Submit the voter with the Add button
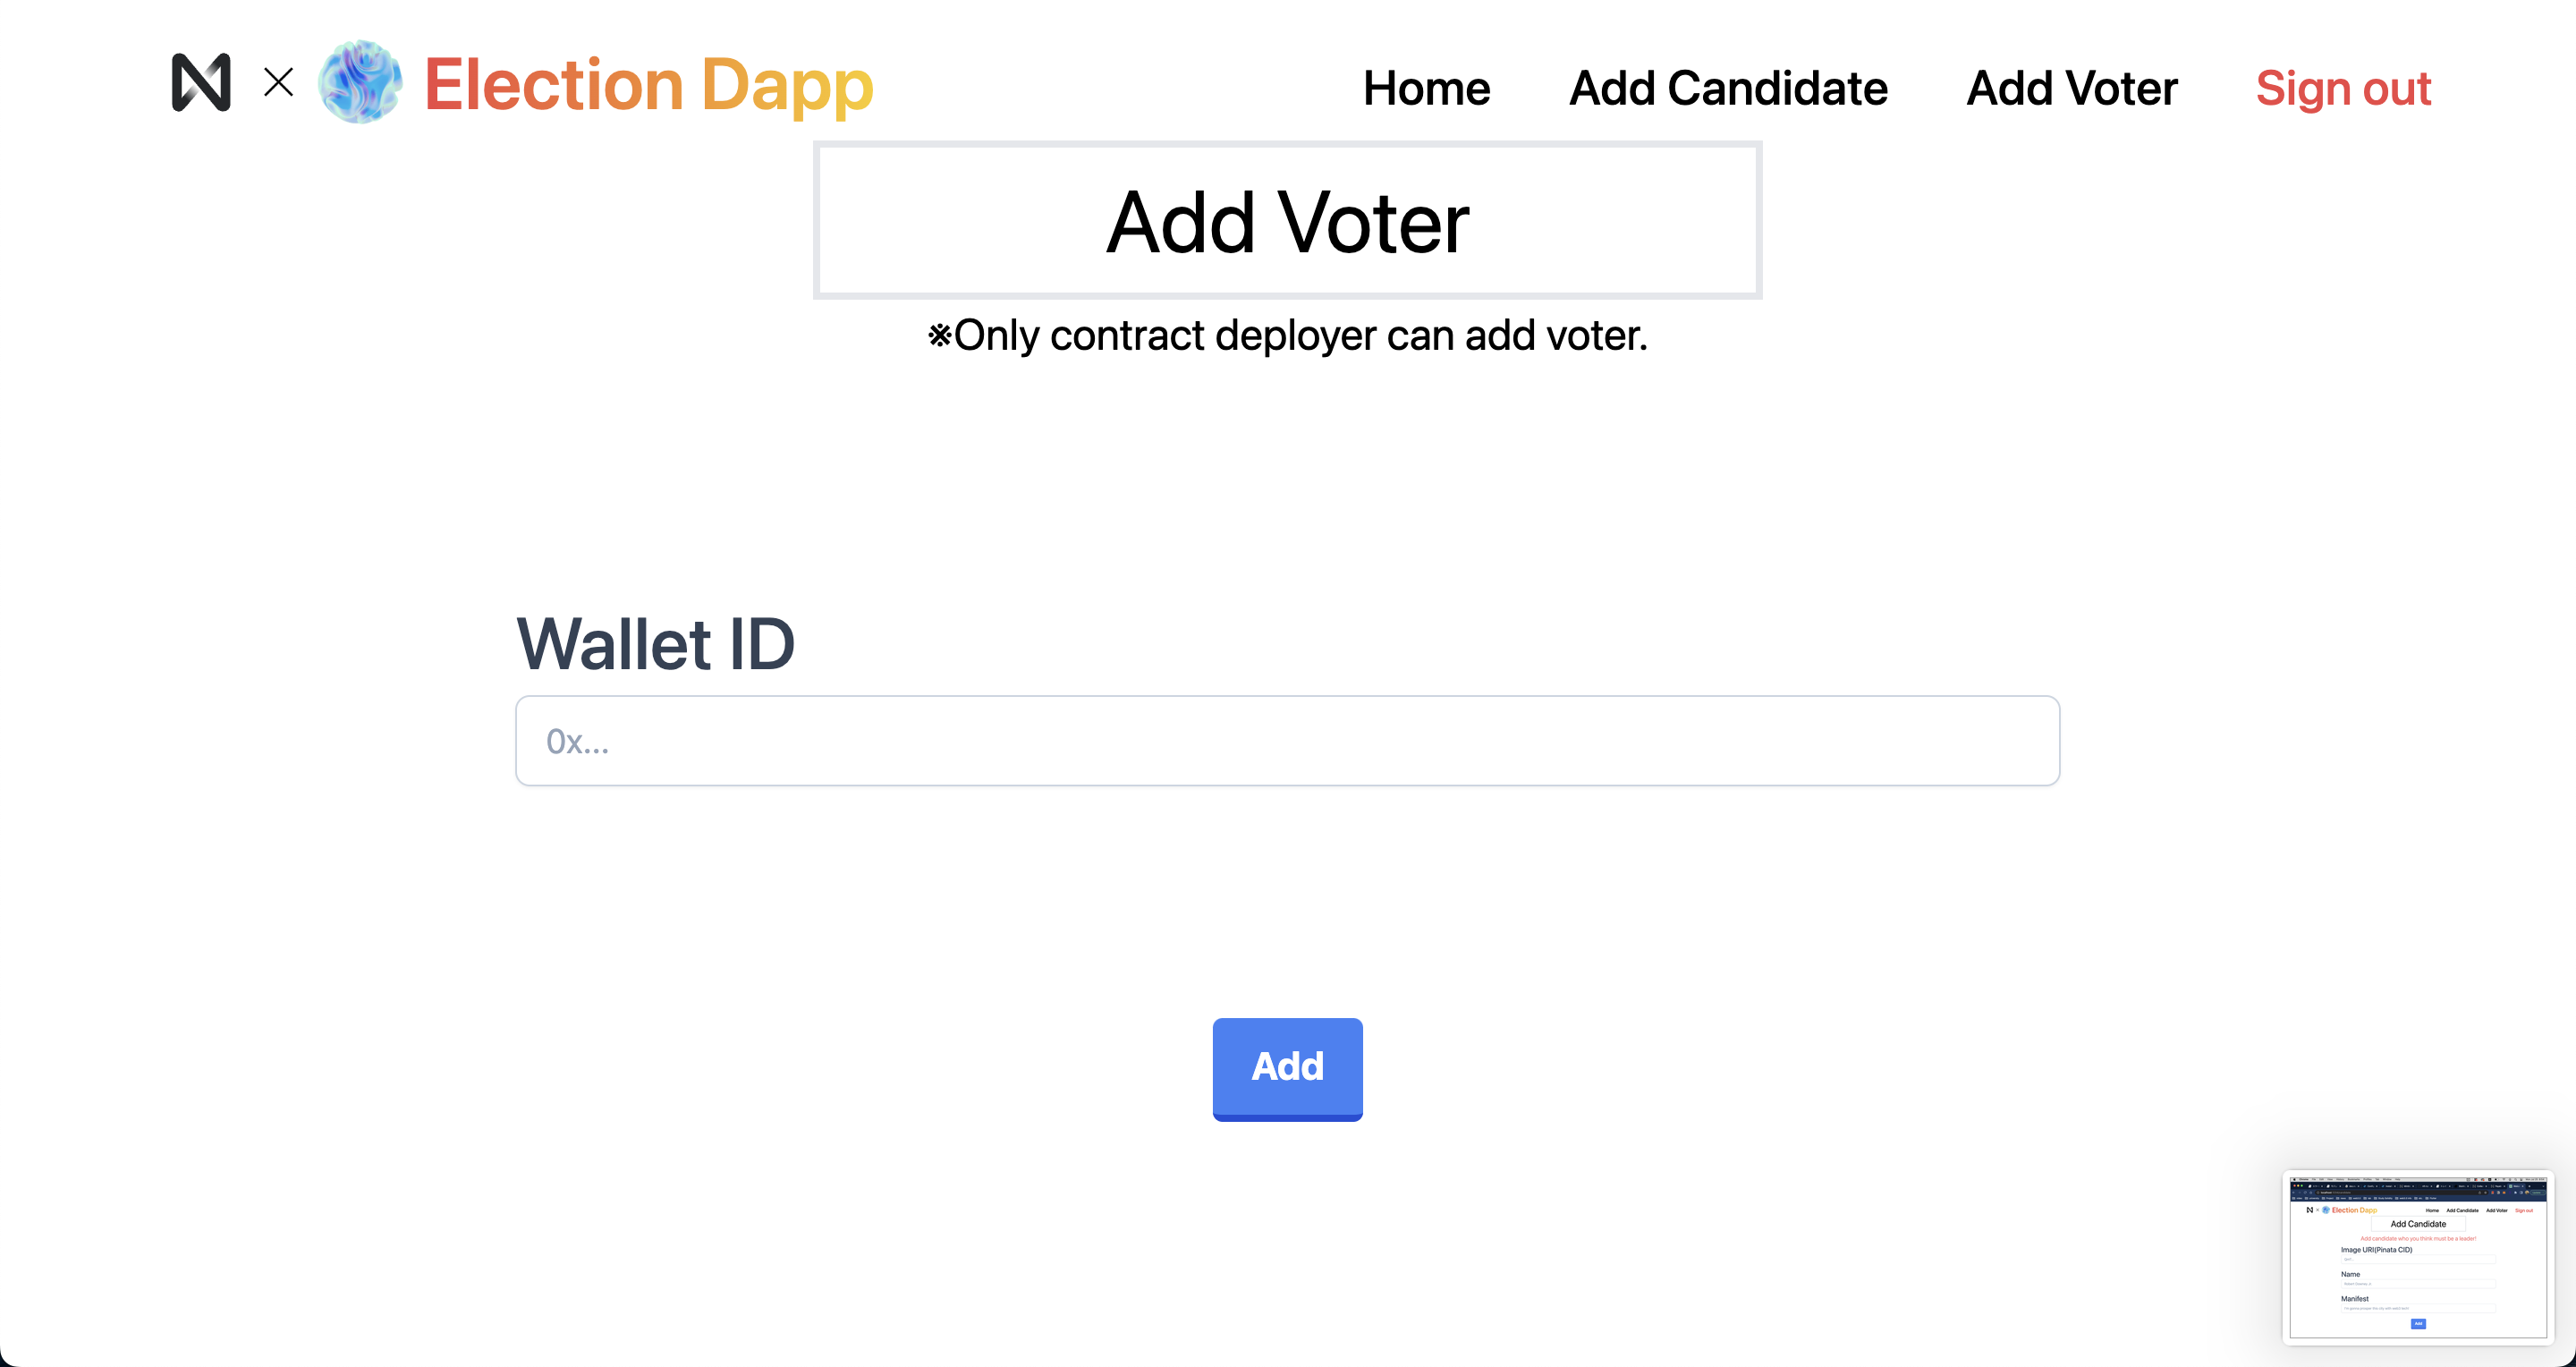The image size is (2576, 1367). (1288, 1069)
